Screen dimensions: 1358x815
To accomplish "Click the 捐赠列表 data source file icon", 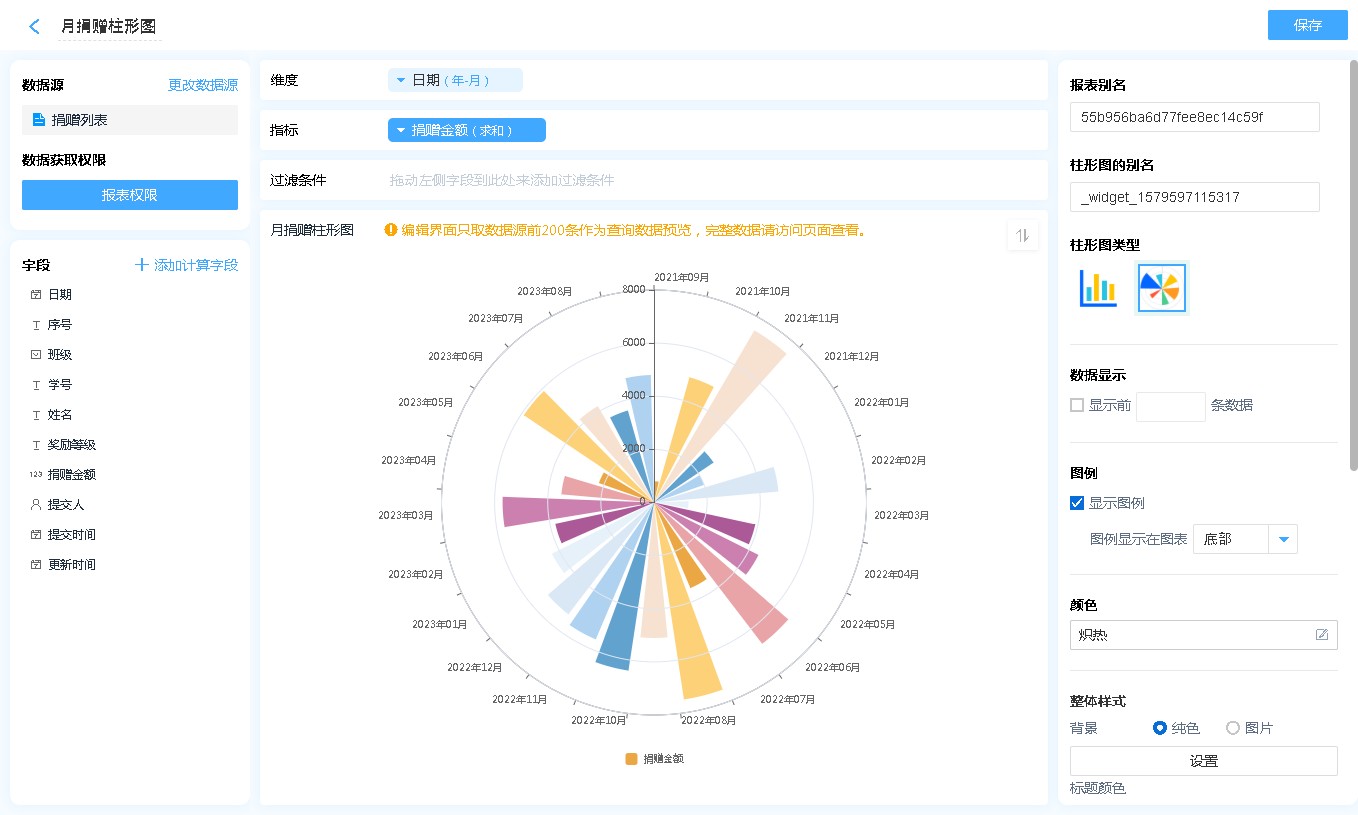I will click(39, 120).
